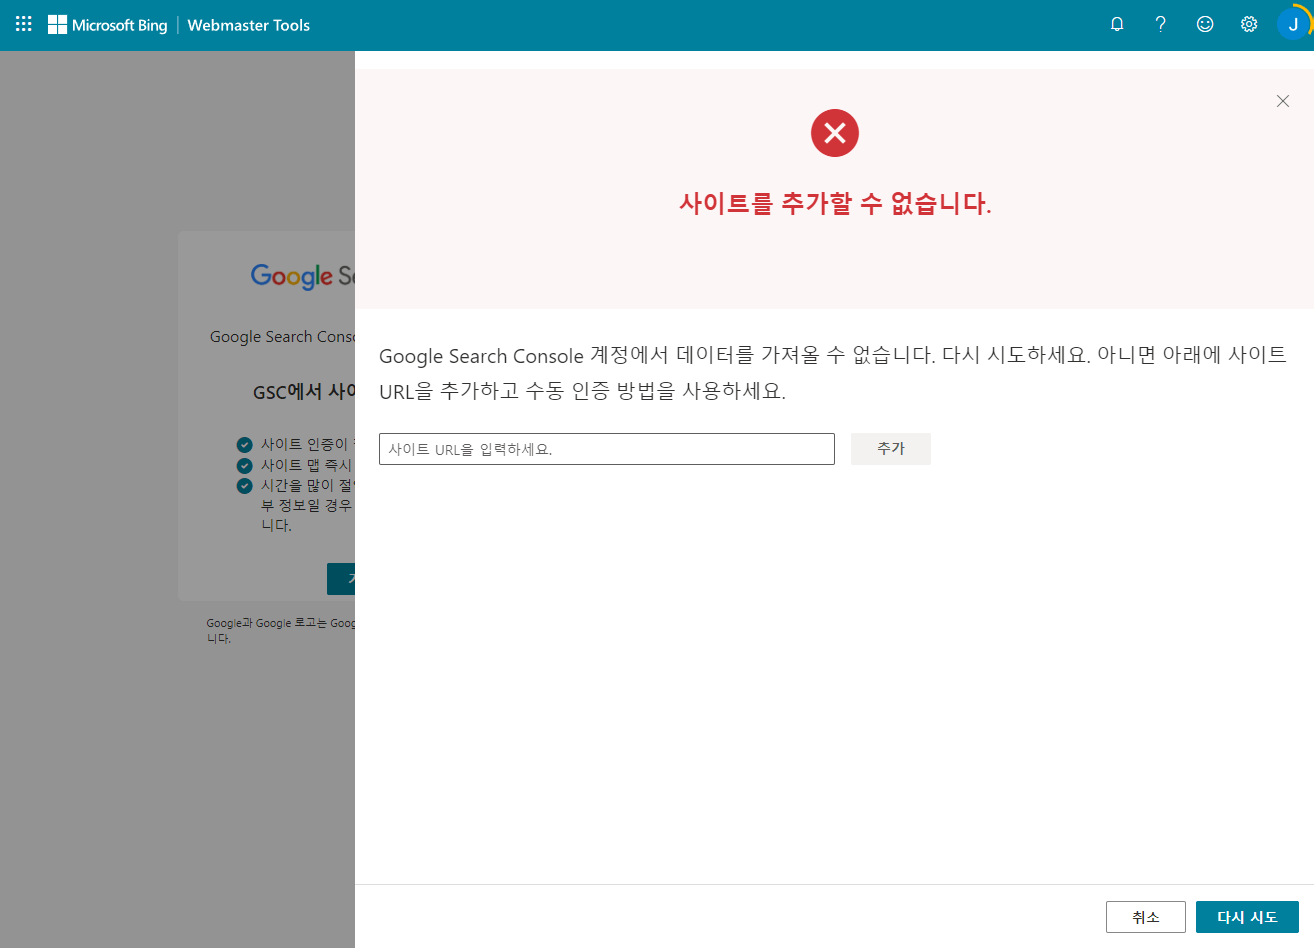This screenshot has height=948, width=1314.
Task: Click the Webmaster Tools header label
Action: coord(248,25)
